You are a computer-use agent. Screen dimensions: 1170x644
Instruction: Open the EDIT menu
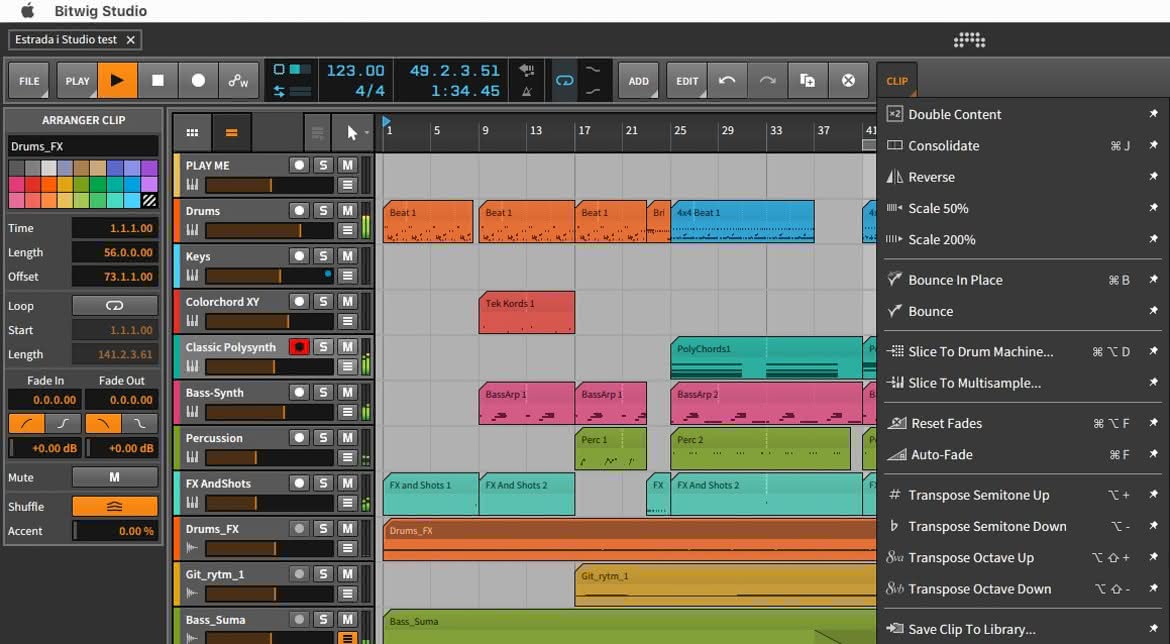click(x=687, y=81)
